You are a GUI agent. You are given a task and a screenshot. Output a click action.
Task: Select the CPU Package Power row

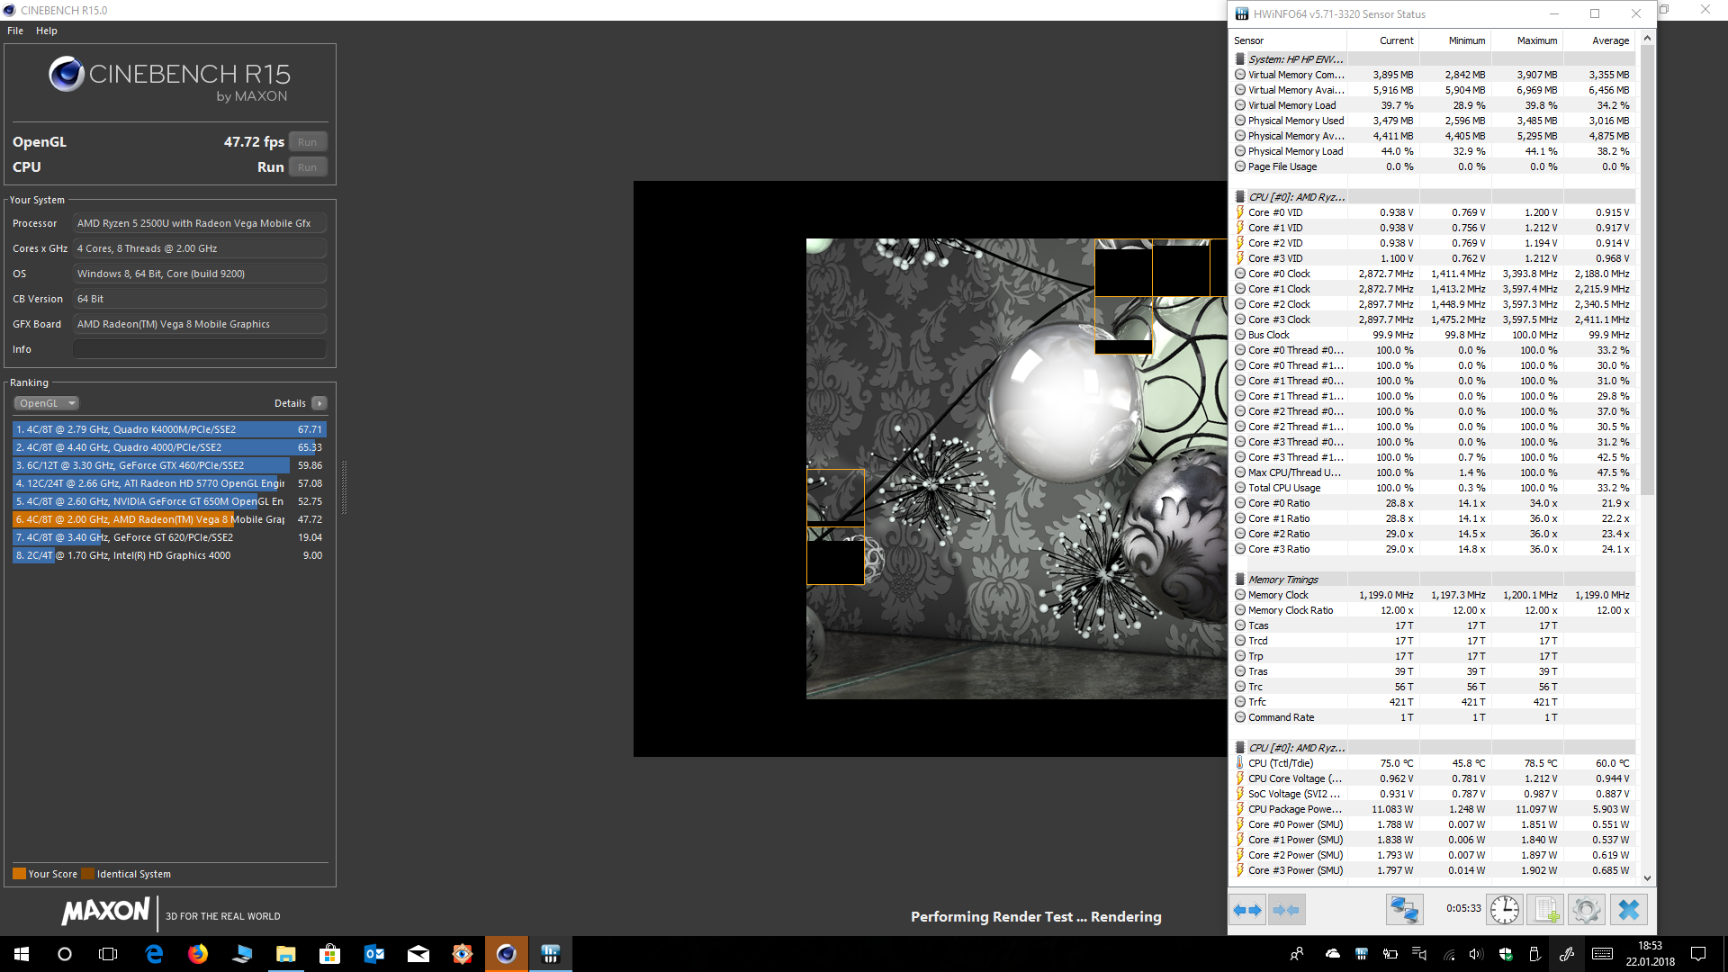click(x=1433, y=809)
